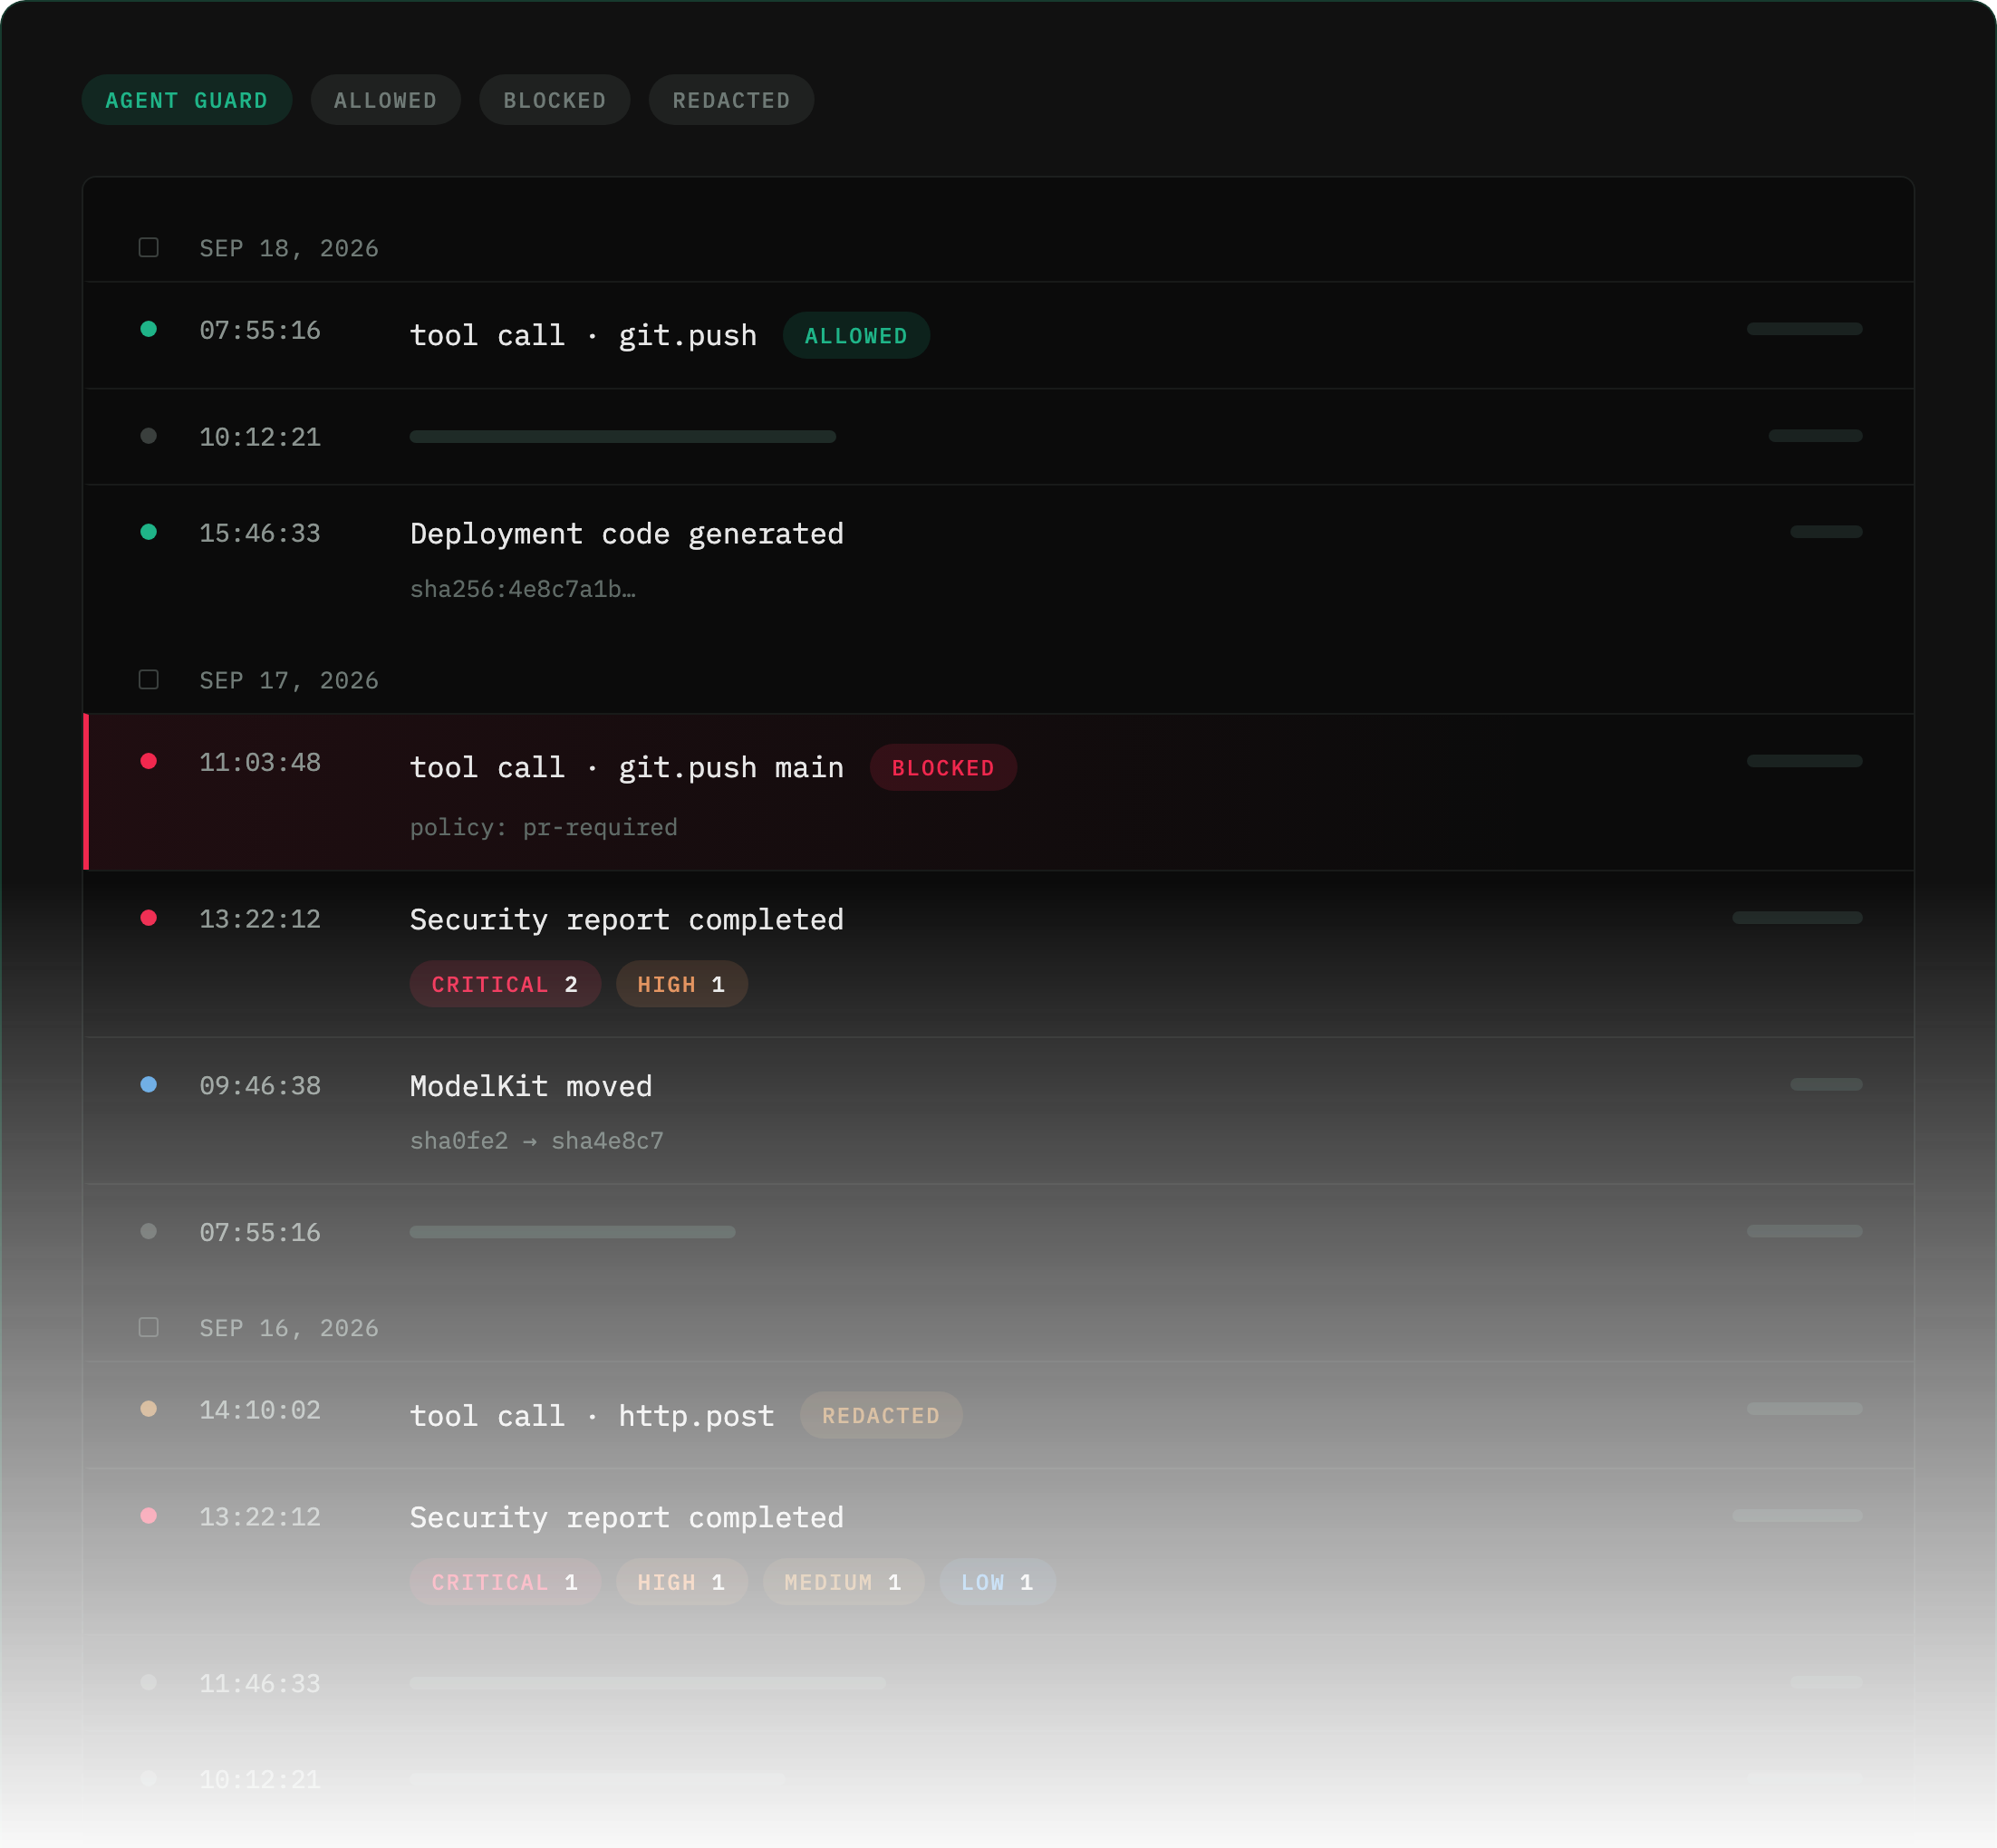Click the CRITICAL 1 severity badge
Image resolution: width=1997 pixels, height=1848 pixels.
tap(505, 1582)
